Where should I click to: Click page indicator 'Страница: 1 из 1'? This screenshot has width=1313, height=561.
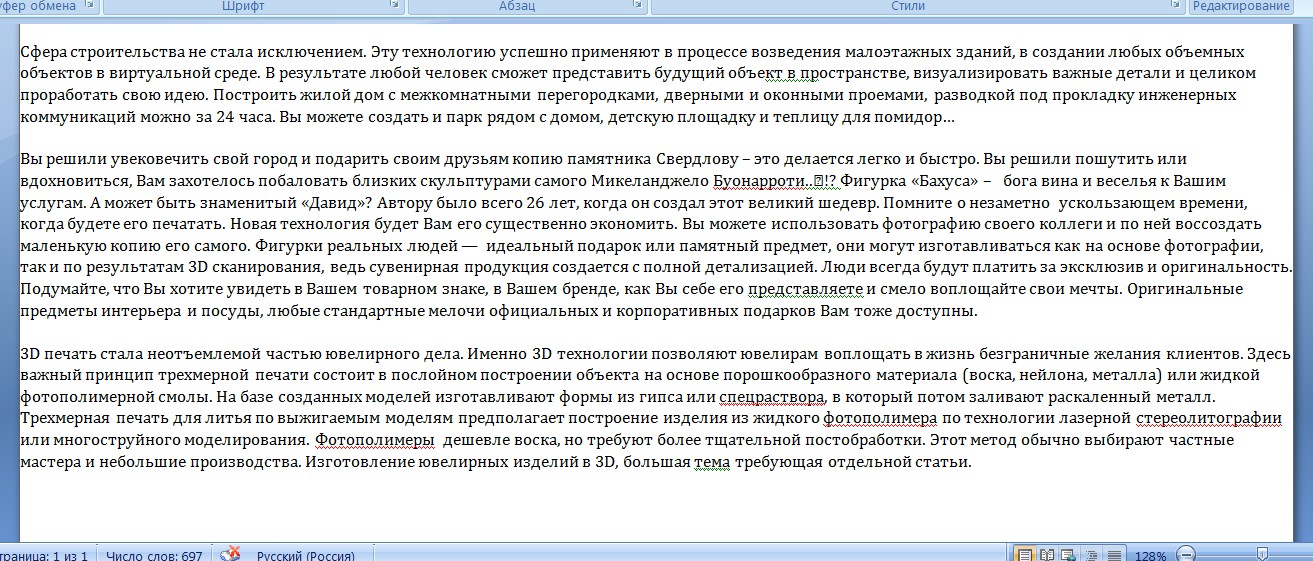click(44, 555)
